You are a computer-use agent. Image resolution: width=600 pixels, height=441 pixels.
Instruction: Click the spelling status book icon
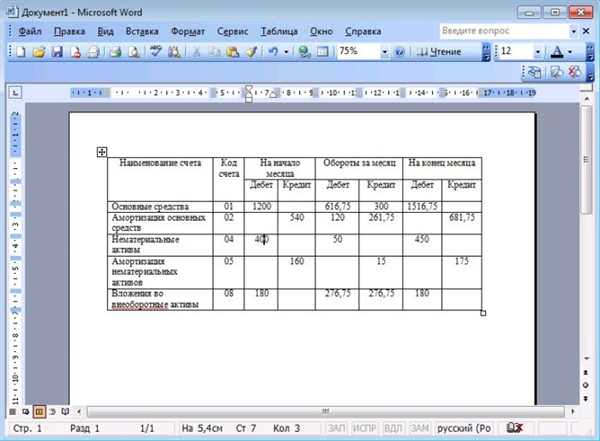[514, 428]
